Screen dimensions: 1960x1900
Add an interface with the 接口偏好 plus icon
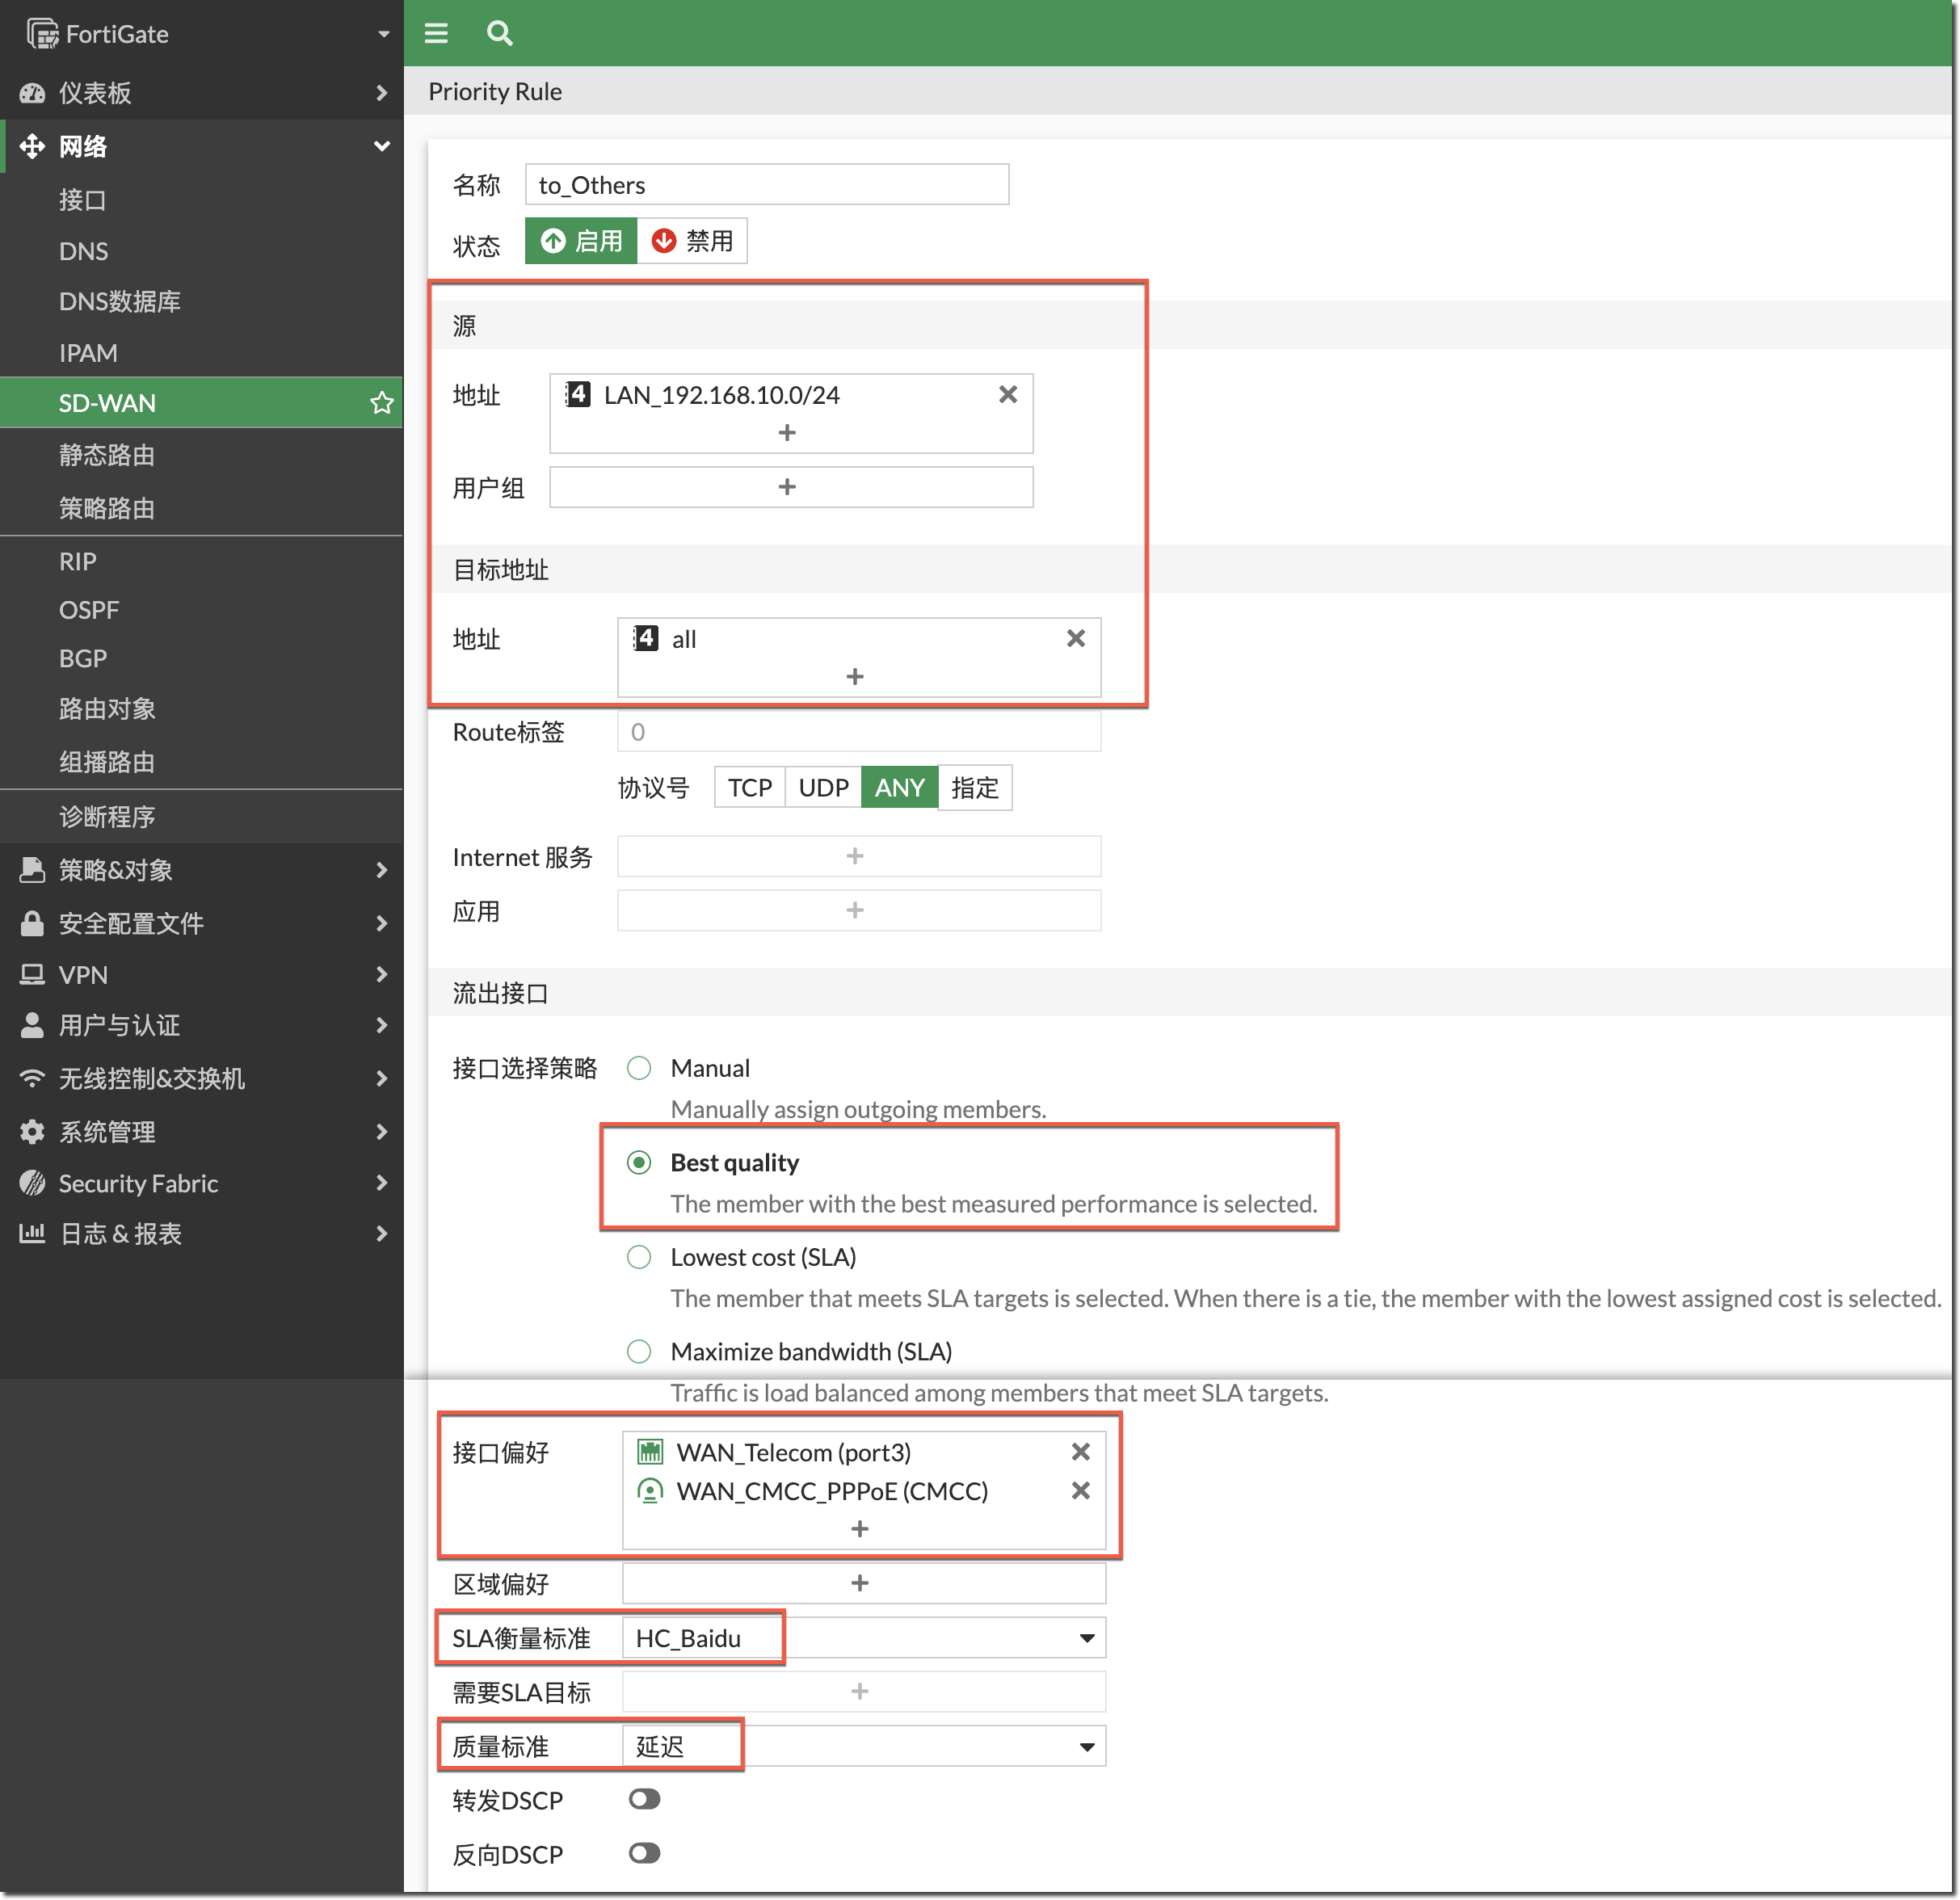pyautogui.click(x=859, y=1528)
